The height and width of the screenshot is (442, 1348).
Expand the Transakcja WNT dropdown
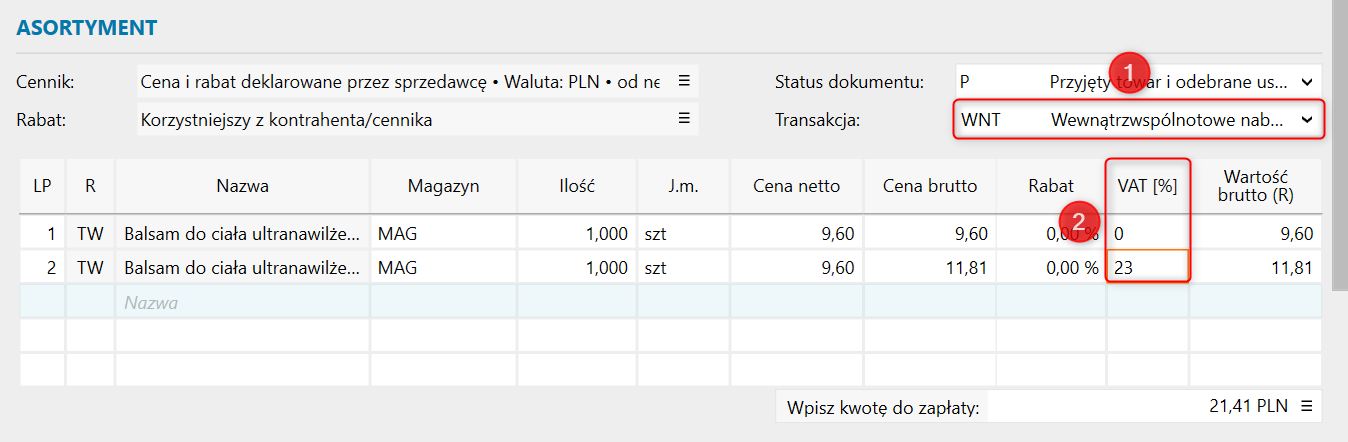tap(1306, 120)
